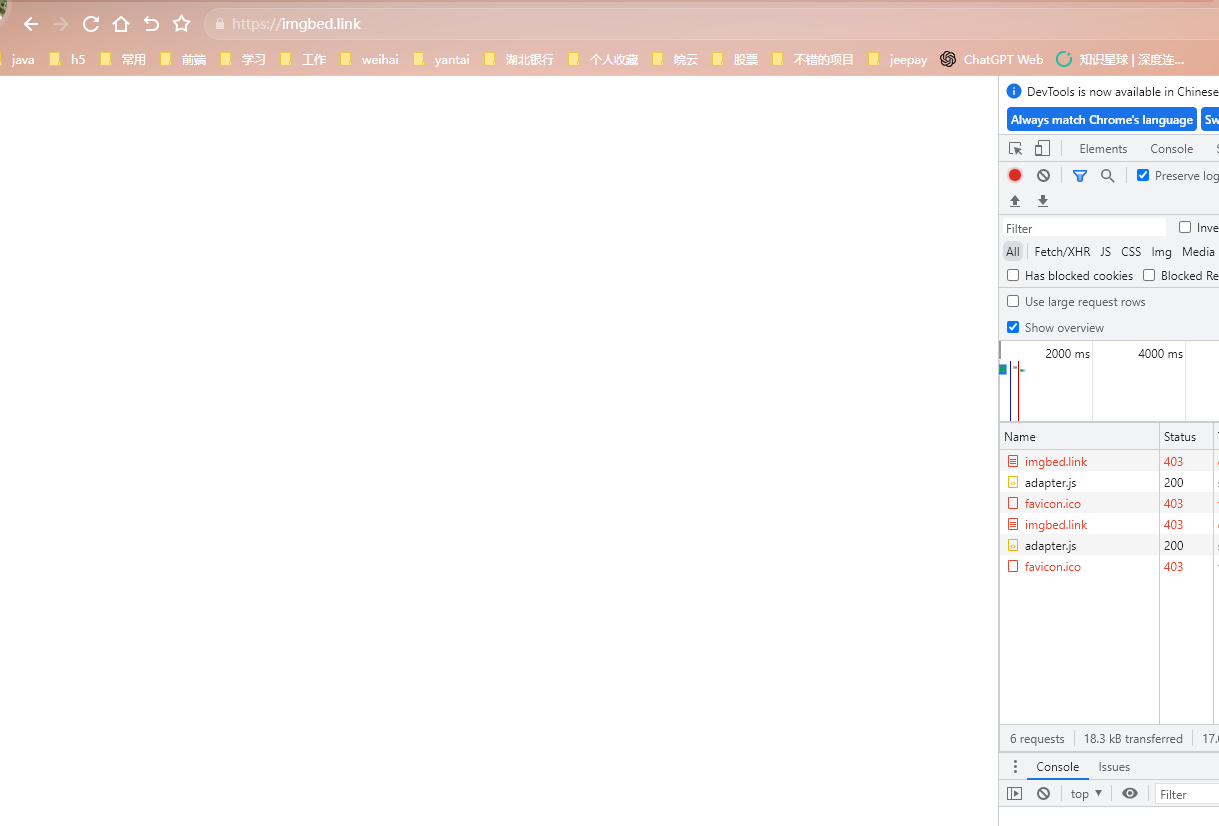Check Has blocked cookies checkbox
This screenshot has height=826, width=1219.
pyautogui.click(x=1013, y=275)
